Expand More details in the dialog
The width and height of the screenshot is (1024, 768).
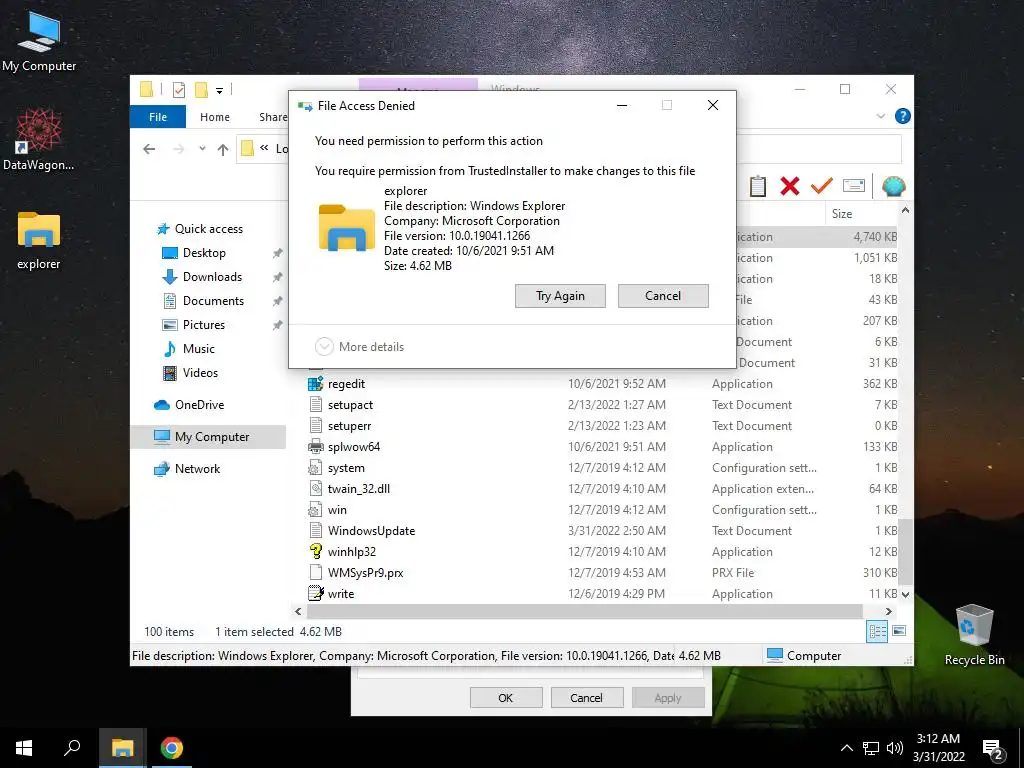(360, 347)
